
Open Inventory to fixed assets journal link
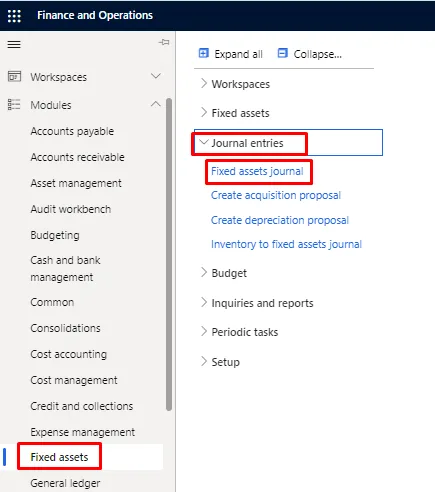286,244
